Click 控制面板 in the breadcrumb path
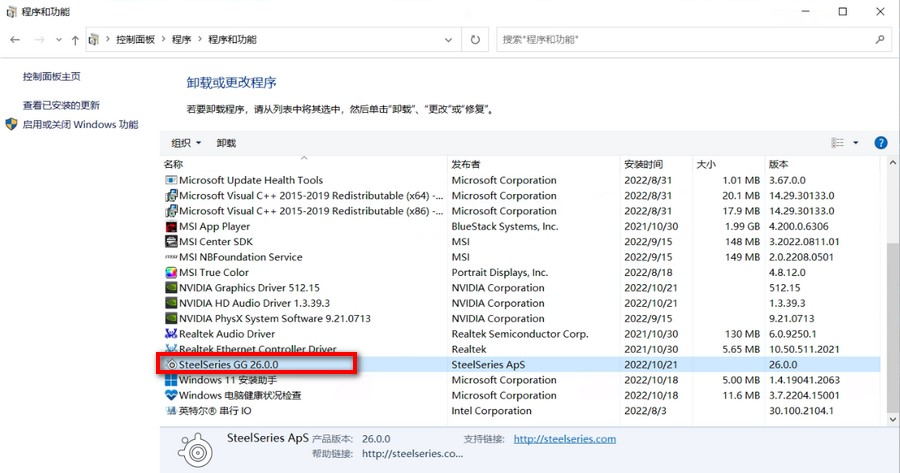The height and width of the screenshot is (473, 900). pos(135,40)
